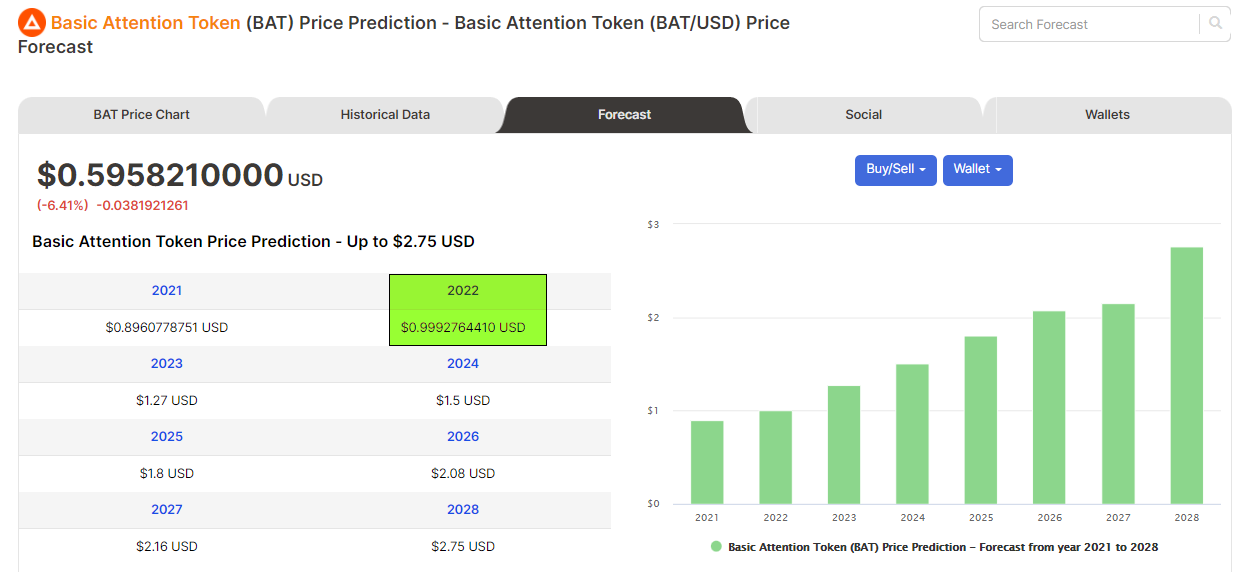The width and height of the screenshot is (1248, 572).
Task: Select the Social tab
Action: click(864, 115)
